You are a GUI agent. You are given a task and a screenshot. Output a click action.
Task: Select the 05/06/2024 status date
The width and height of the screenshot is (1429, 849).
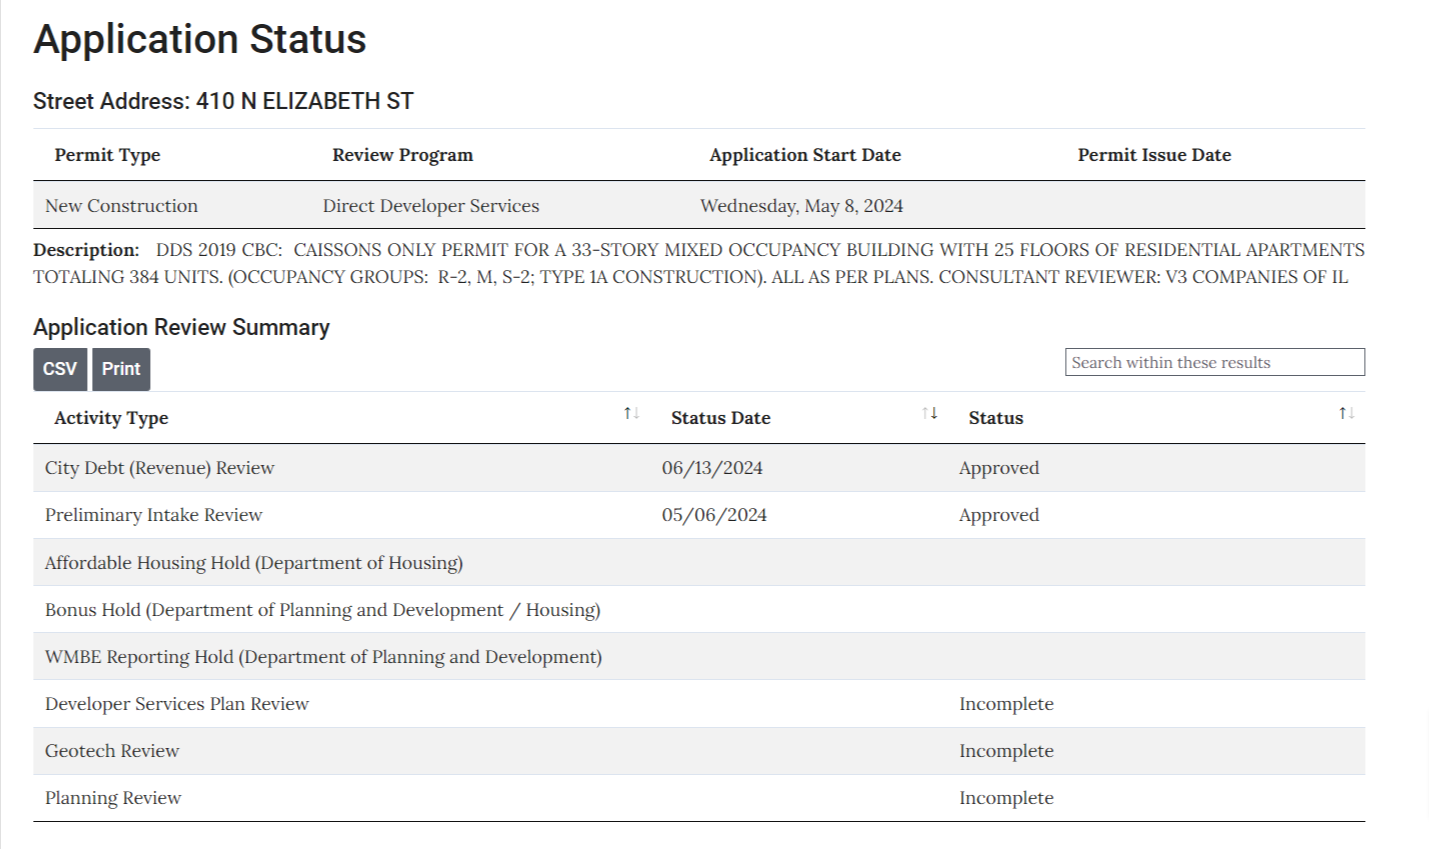point(714,515)
